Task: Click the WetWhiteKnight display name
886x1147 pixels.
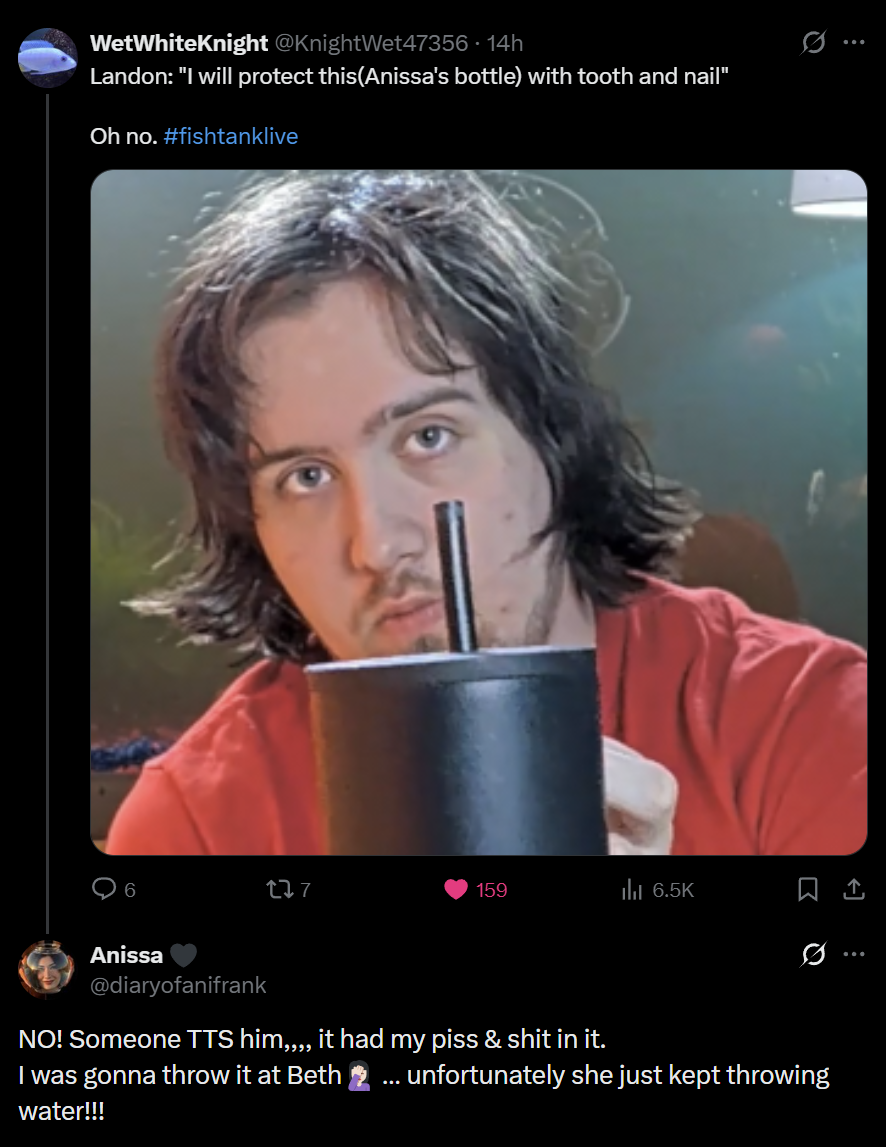Action: tap(179, 43)
